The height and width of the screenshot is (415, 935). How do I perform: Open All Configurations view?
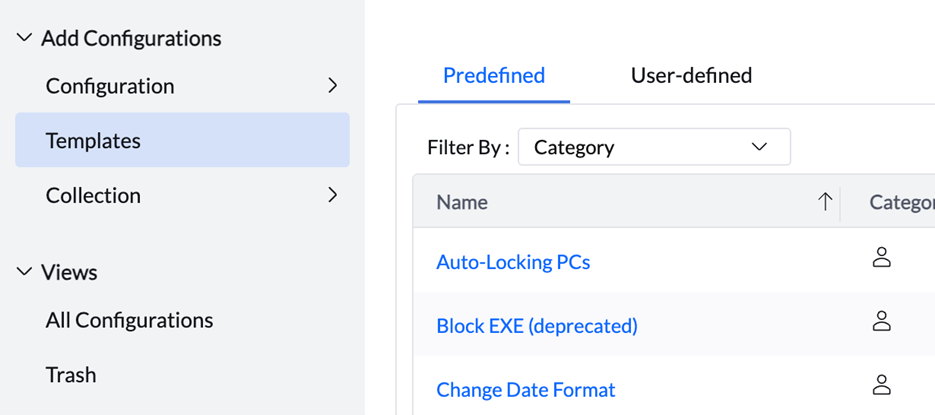(129, 320)
